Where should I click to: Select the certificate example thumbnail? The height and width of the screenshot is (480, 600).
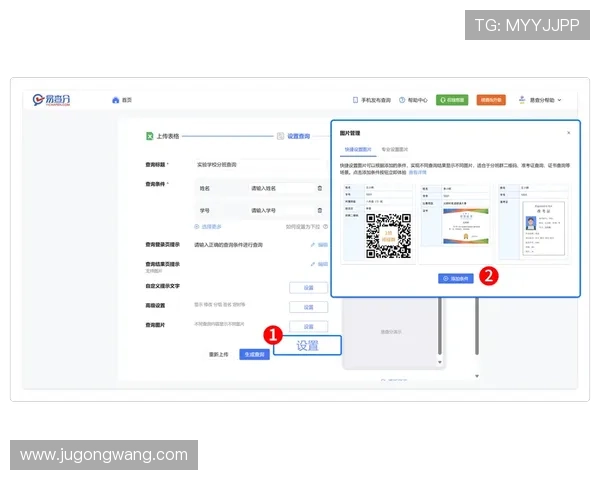coord(455,224)
